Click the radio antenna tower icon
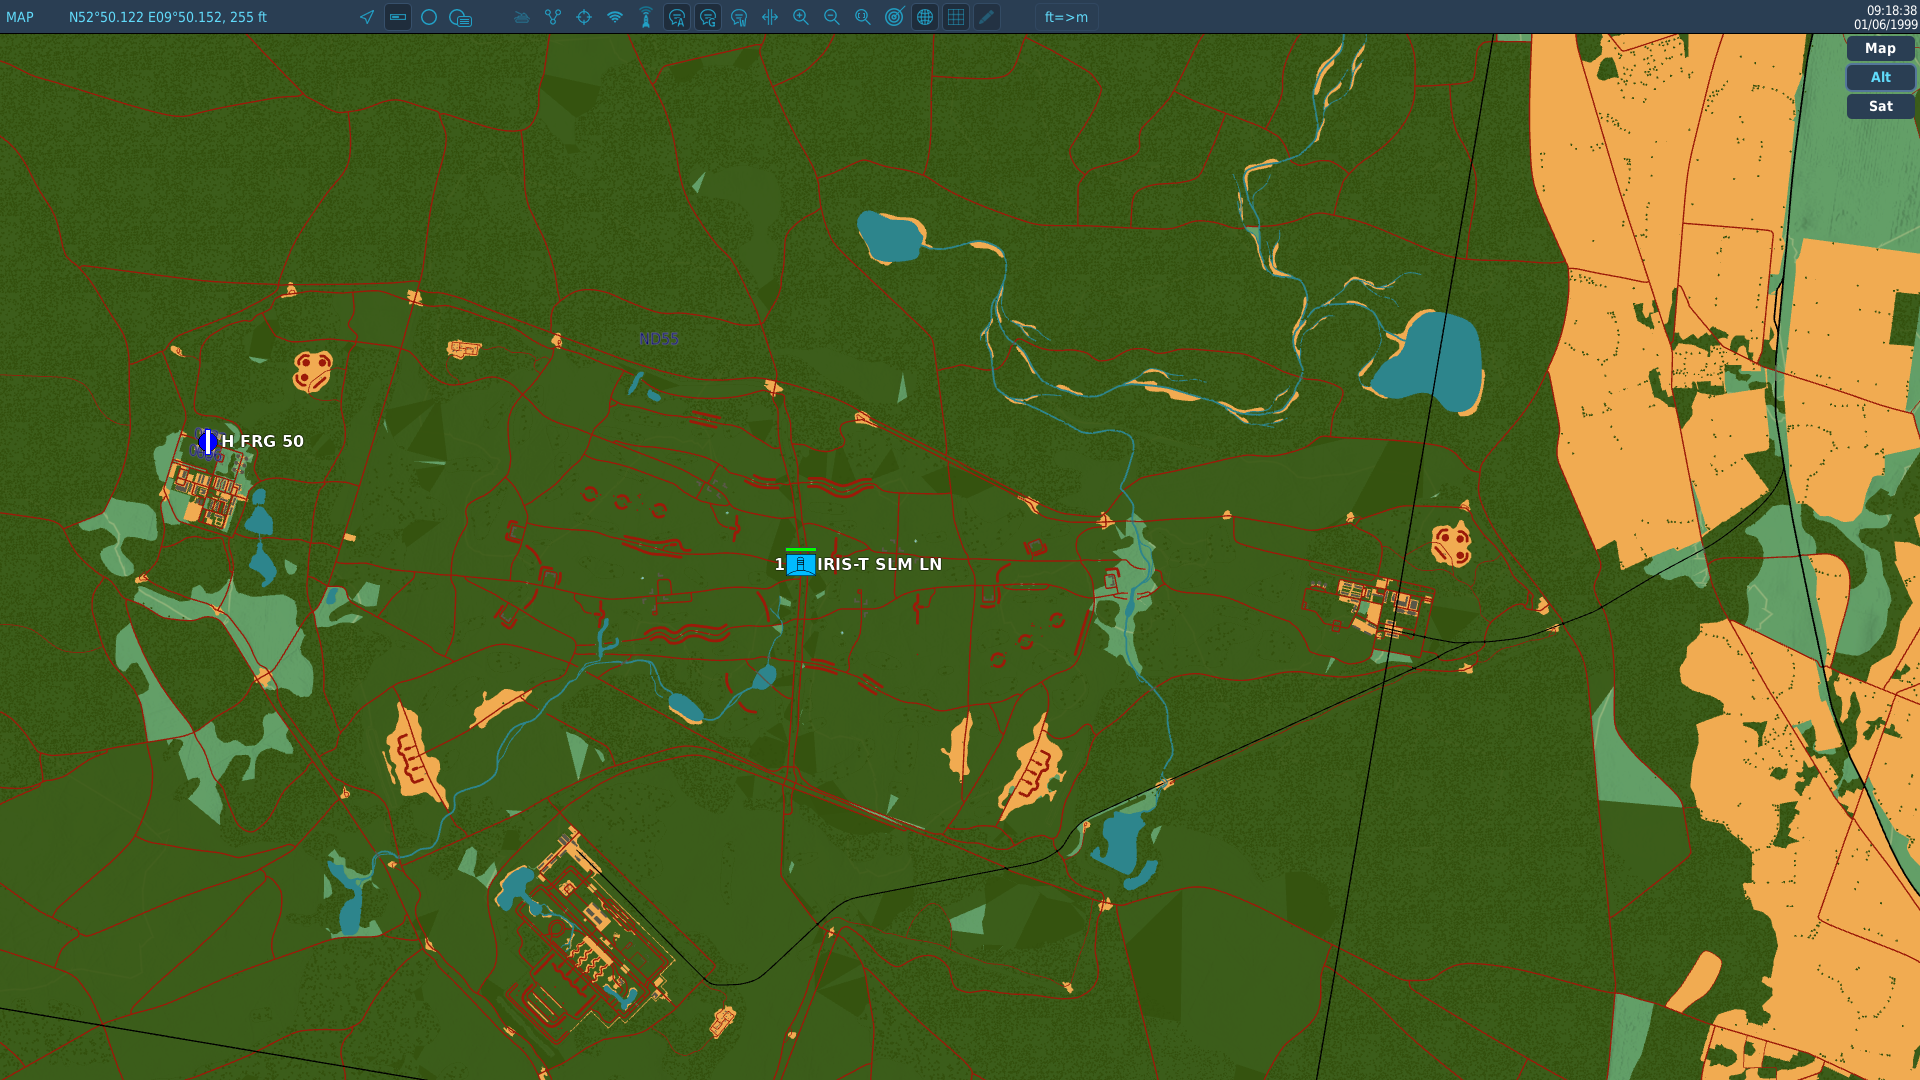This screenshot has width=1920, height=1080. 646,17
